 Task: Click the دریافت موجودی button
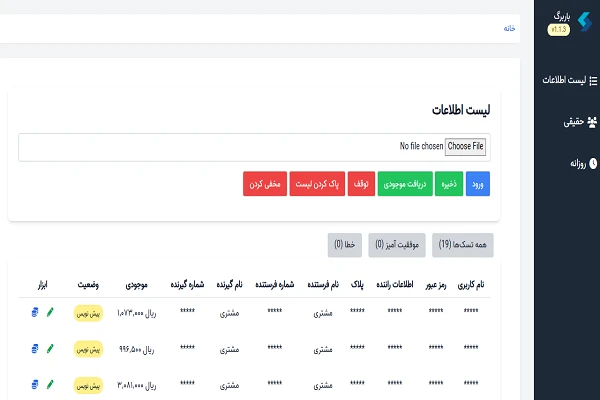tap(404, 184)
